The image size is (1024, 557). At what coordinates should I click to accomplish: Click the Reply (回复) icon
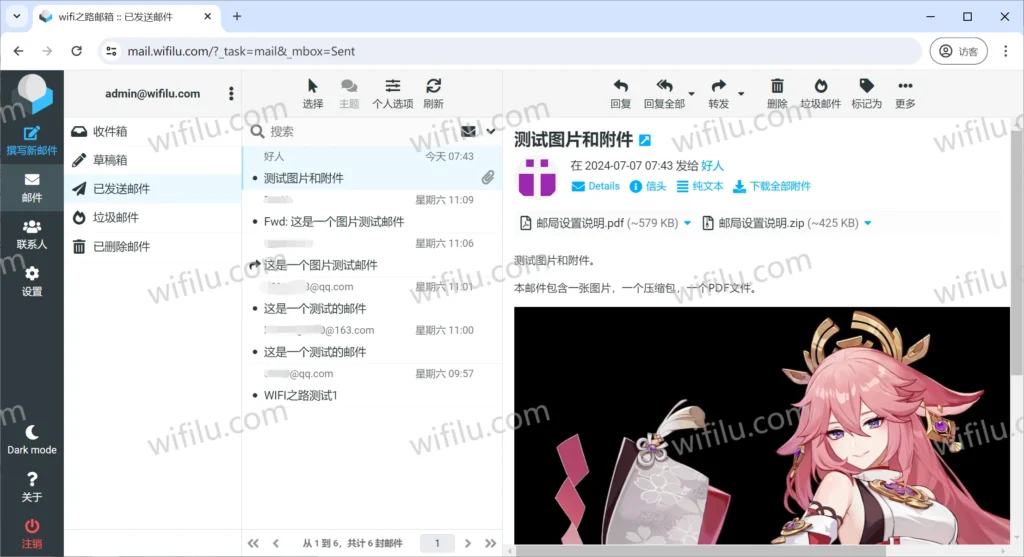coord(620,87)
